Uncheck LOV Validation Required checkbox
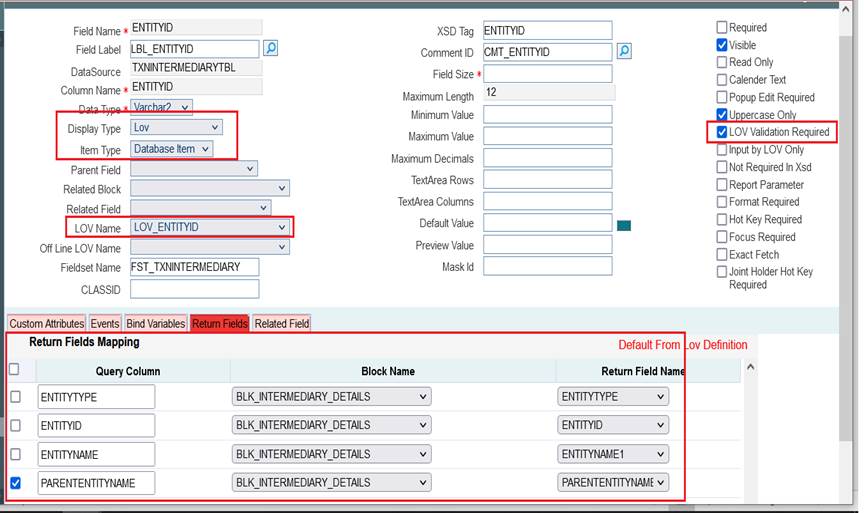This screenshot has width=864, height=513. tap(722, 132)
